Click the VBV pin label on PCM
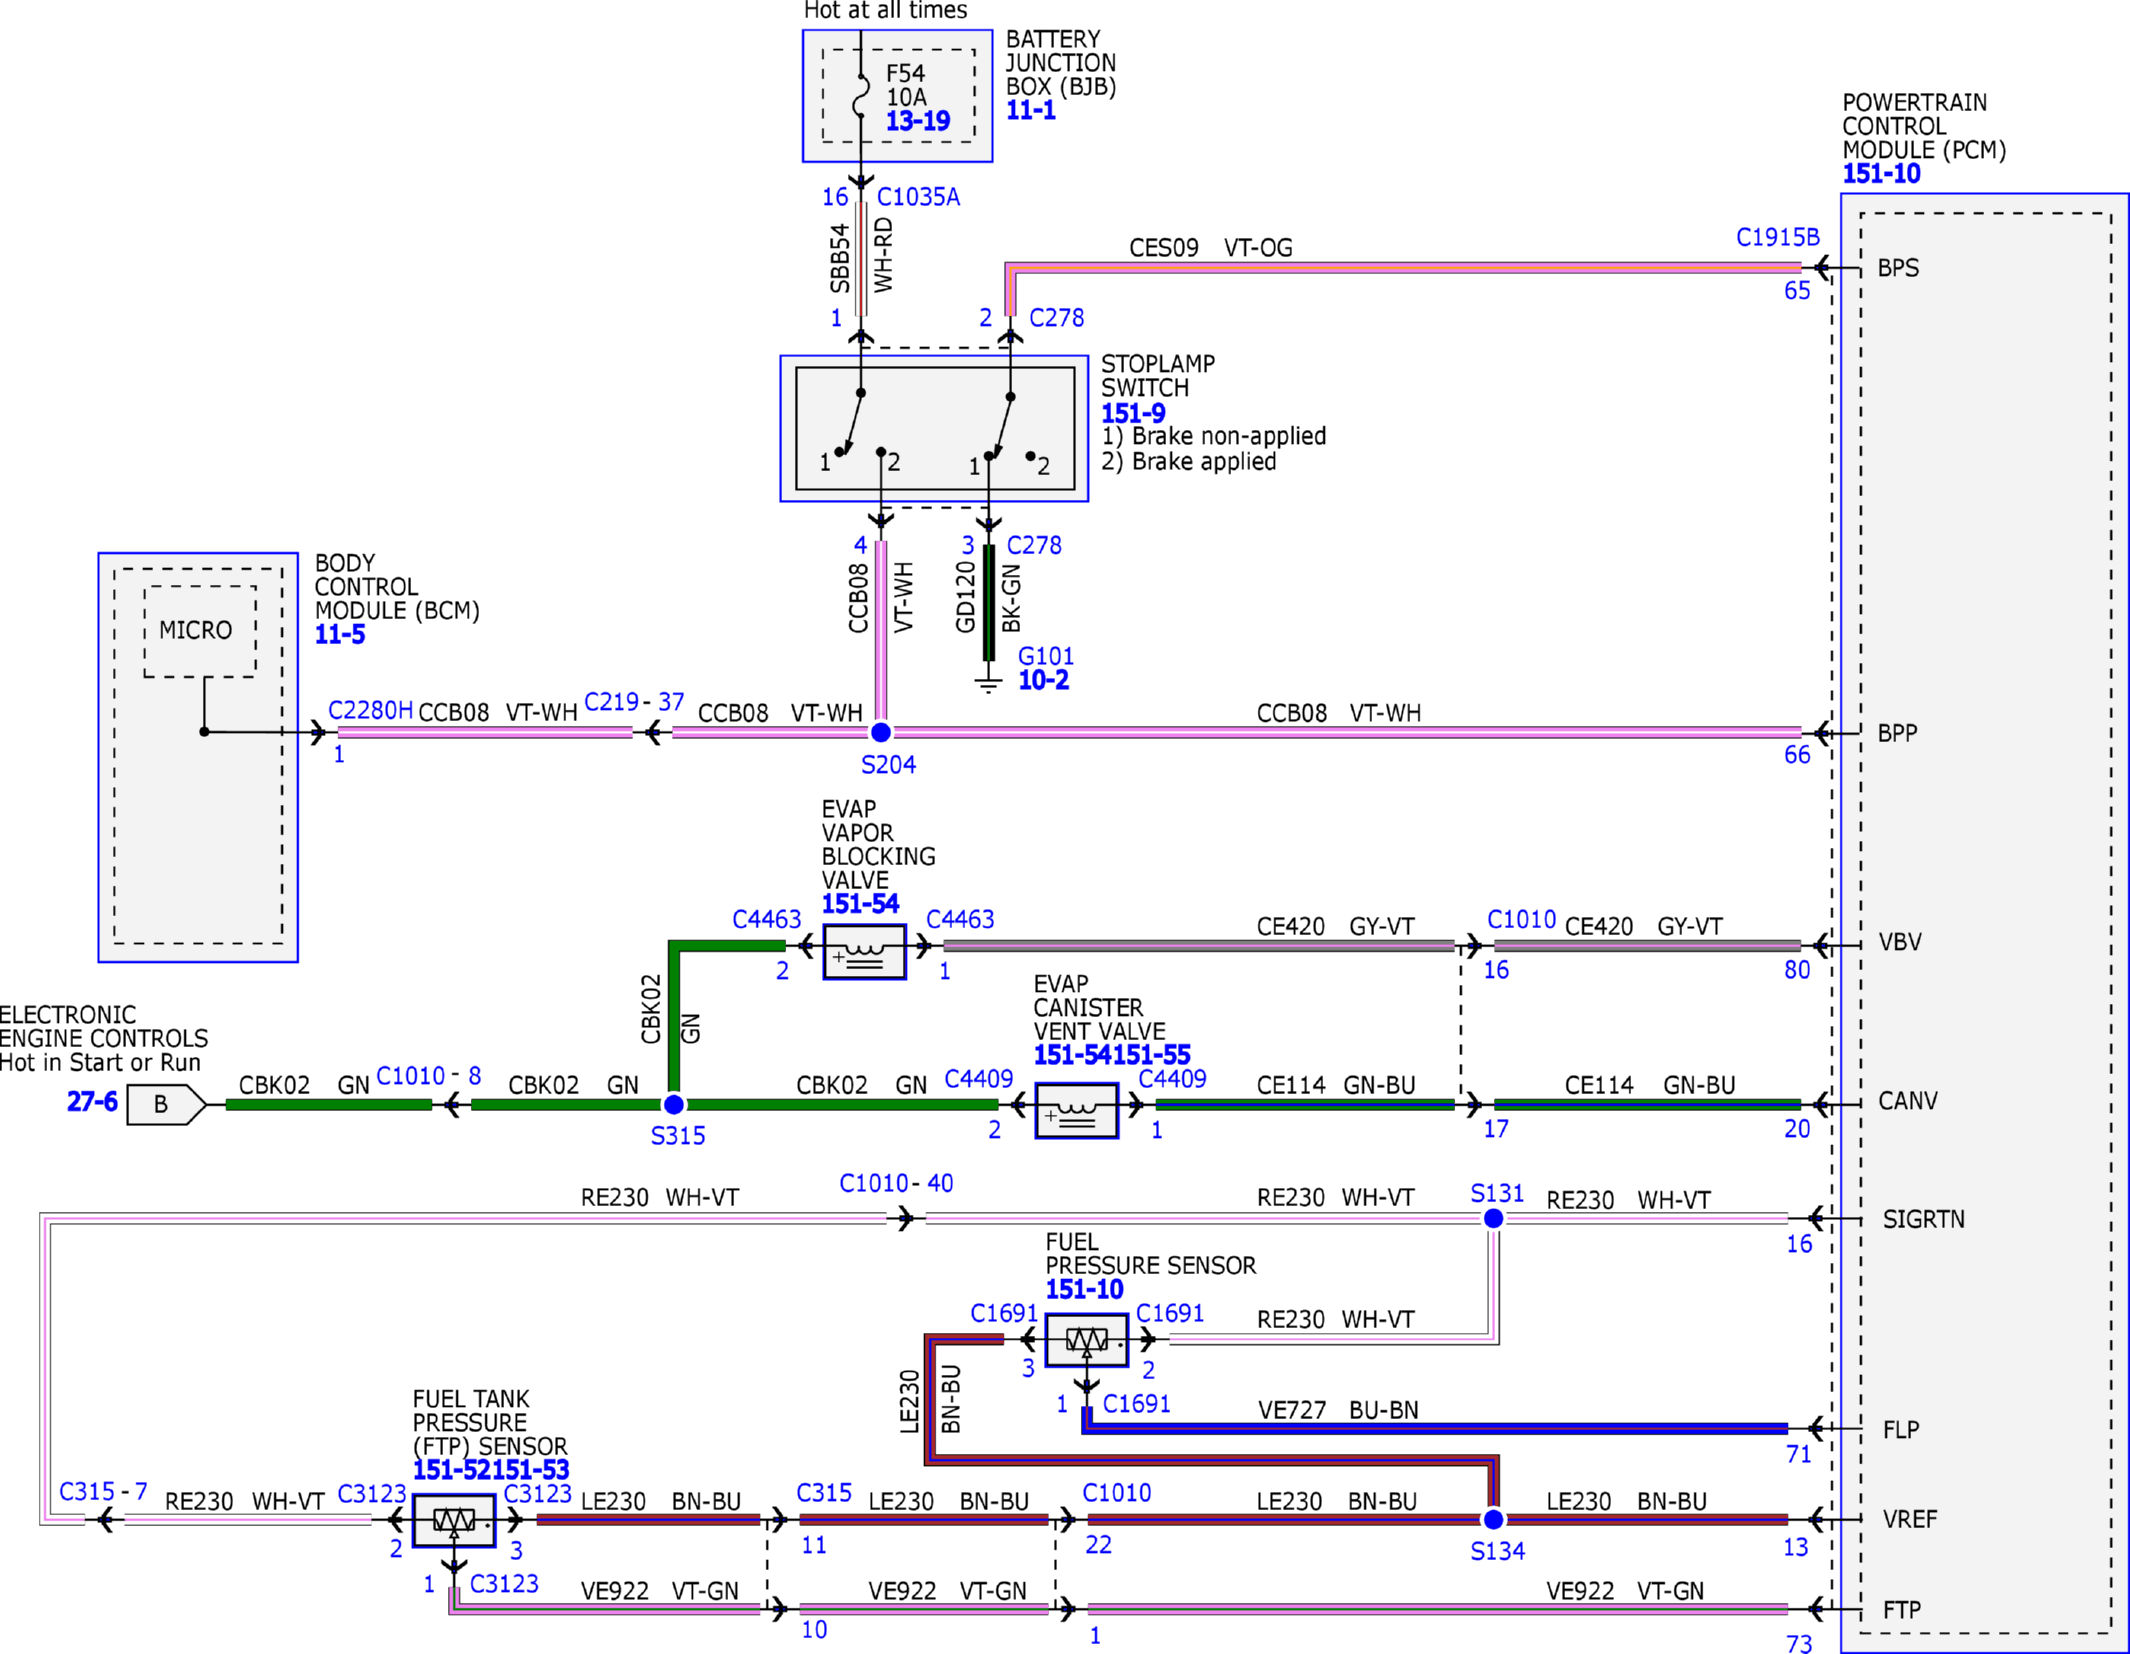 1899,942
